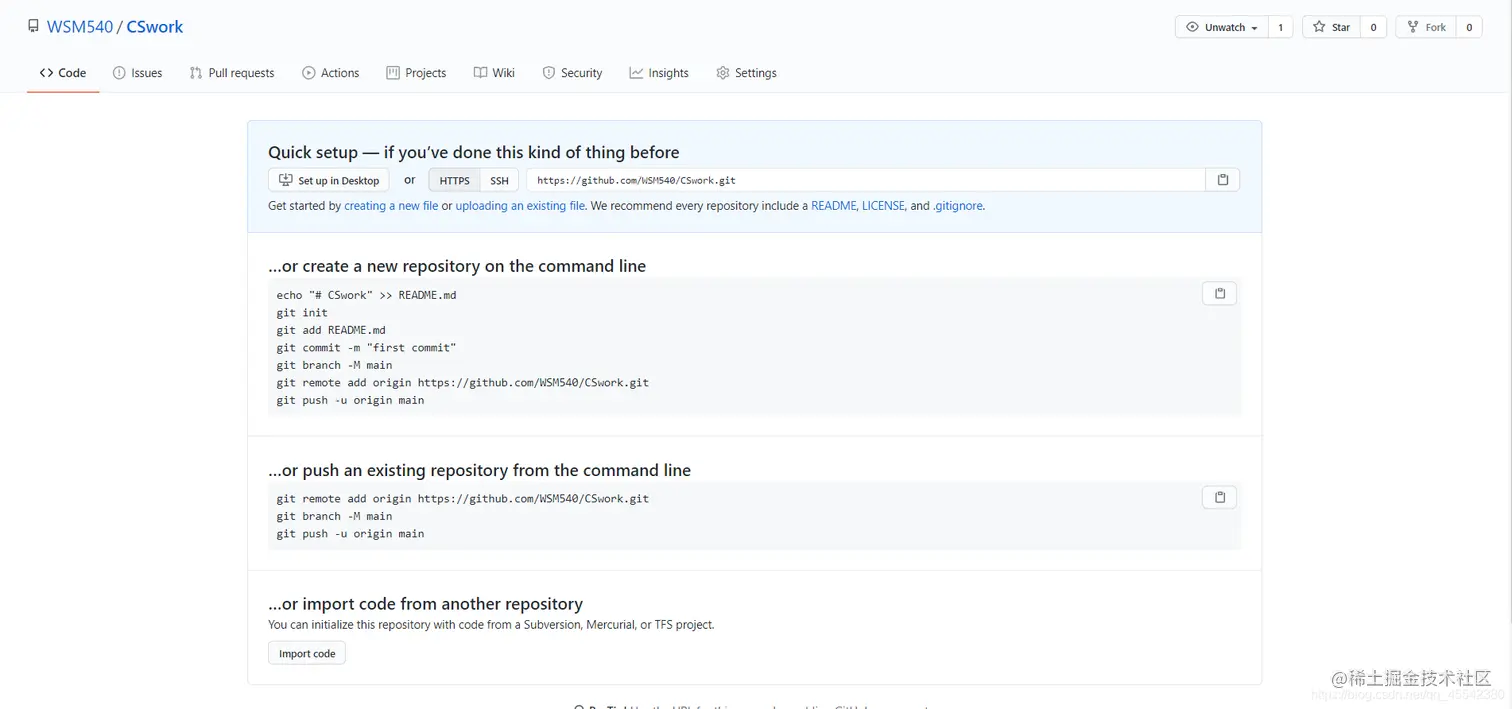Copy the push existing repository commands
Image resolution: width=1512 pixels, height=709 pixels.
coord(1219,498)
